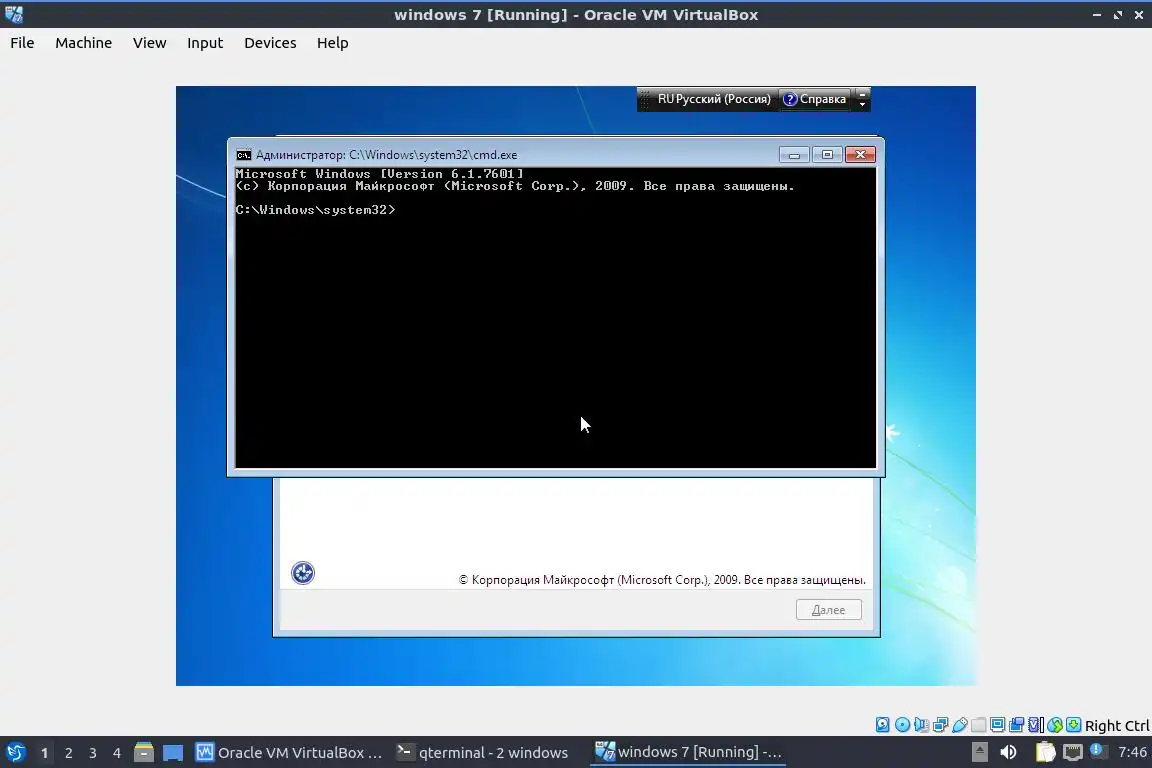Click the show desktop icon in the panel
The width and height of the screenshot is (1152, 768).
tap(173, 753)
